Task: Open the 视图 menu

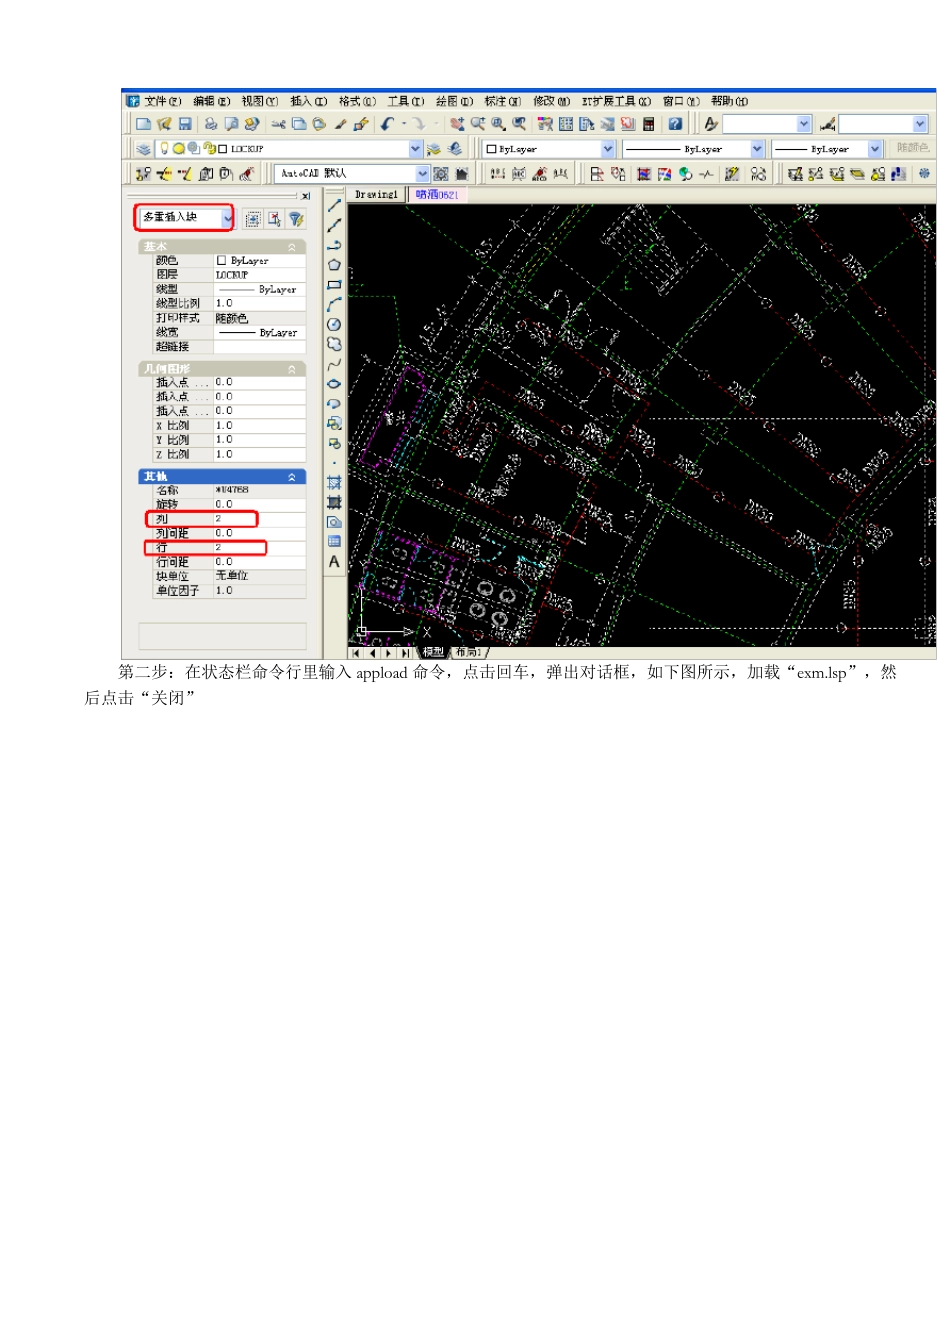Action: [x=260, y=101]
